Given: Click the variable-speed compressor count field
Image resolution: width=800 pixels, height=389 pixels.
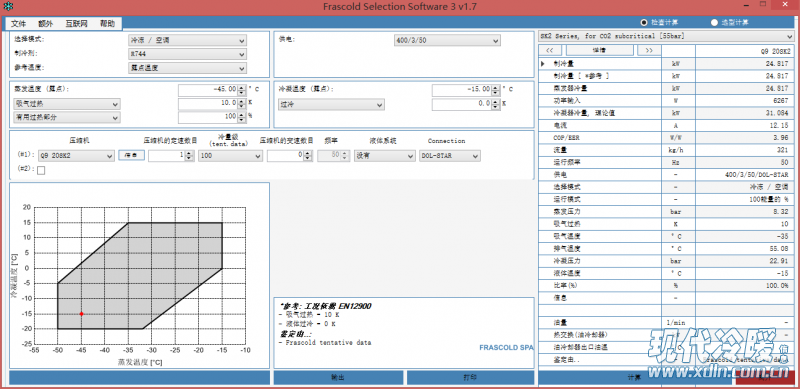Looking at the screenshot, I should pyautogui.click(x=286, y=156).
